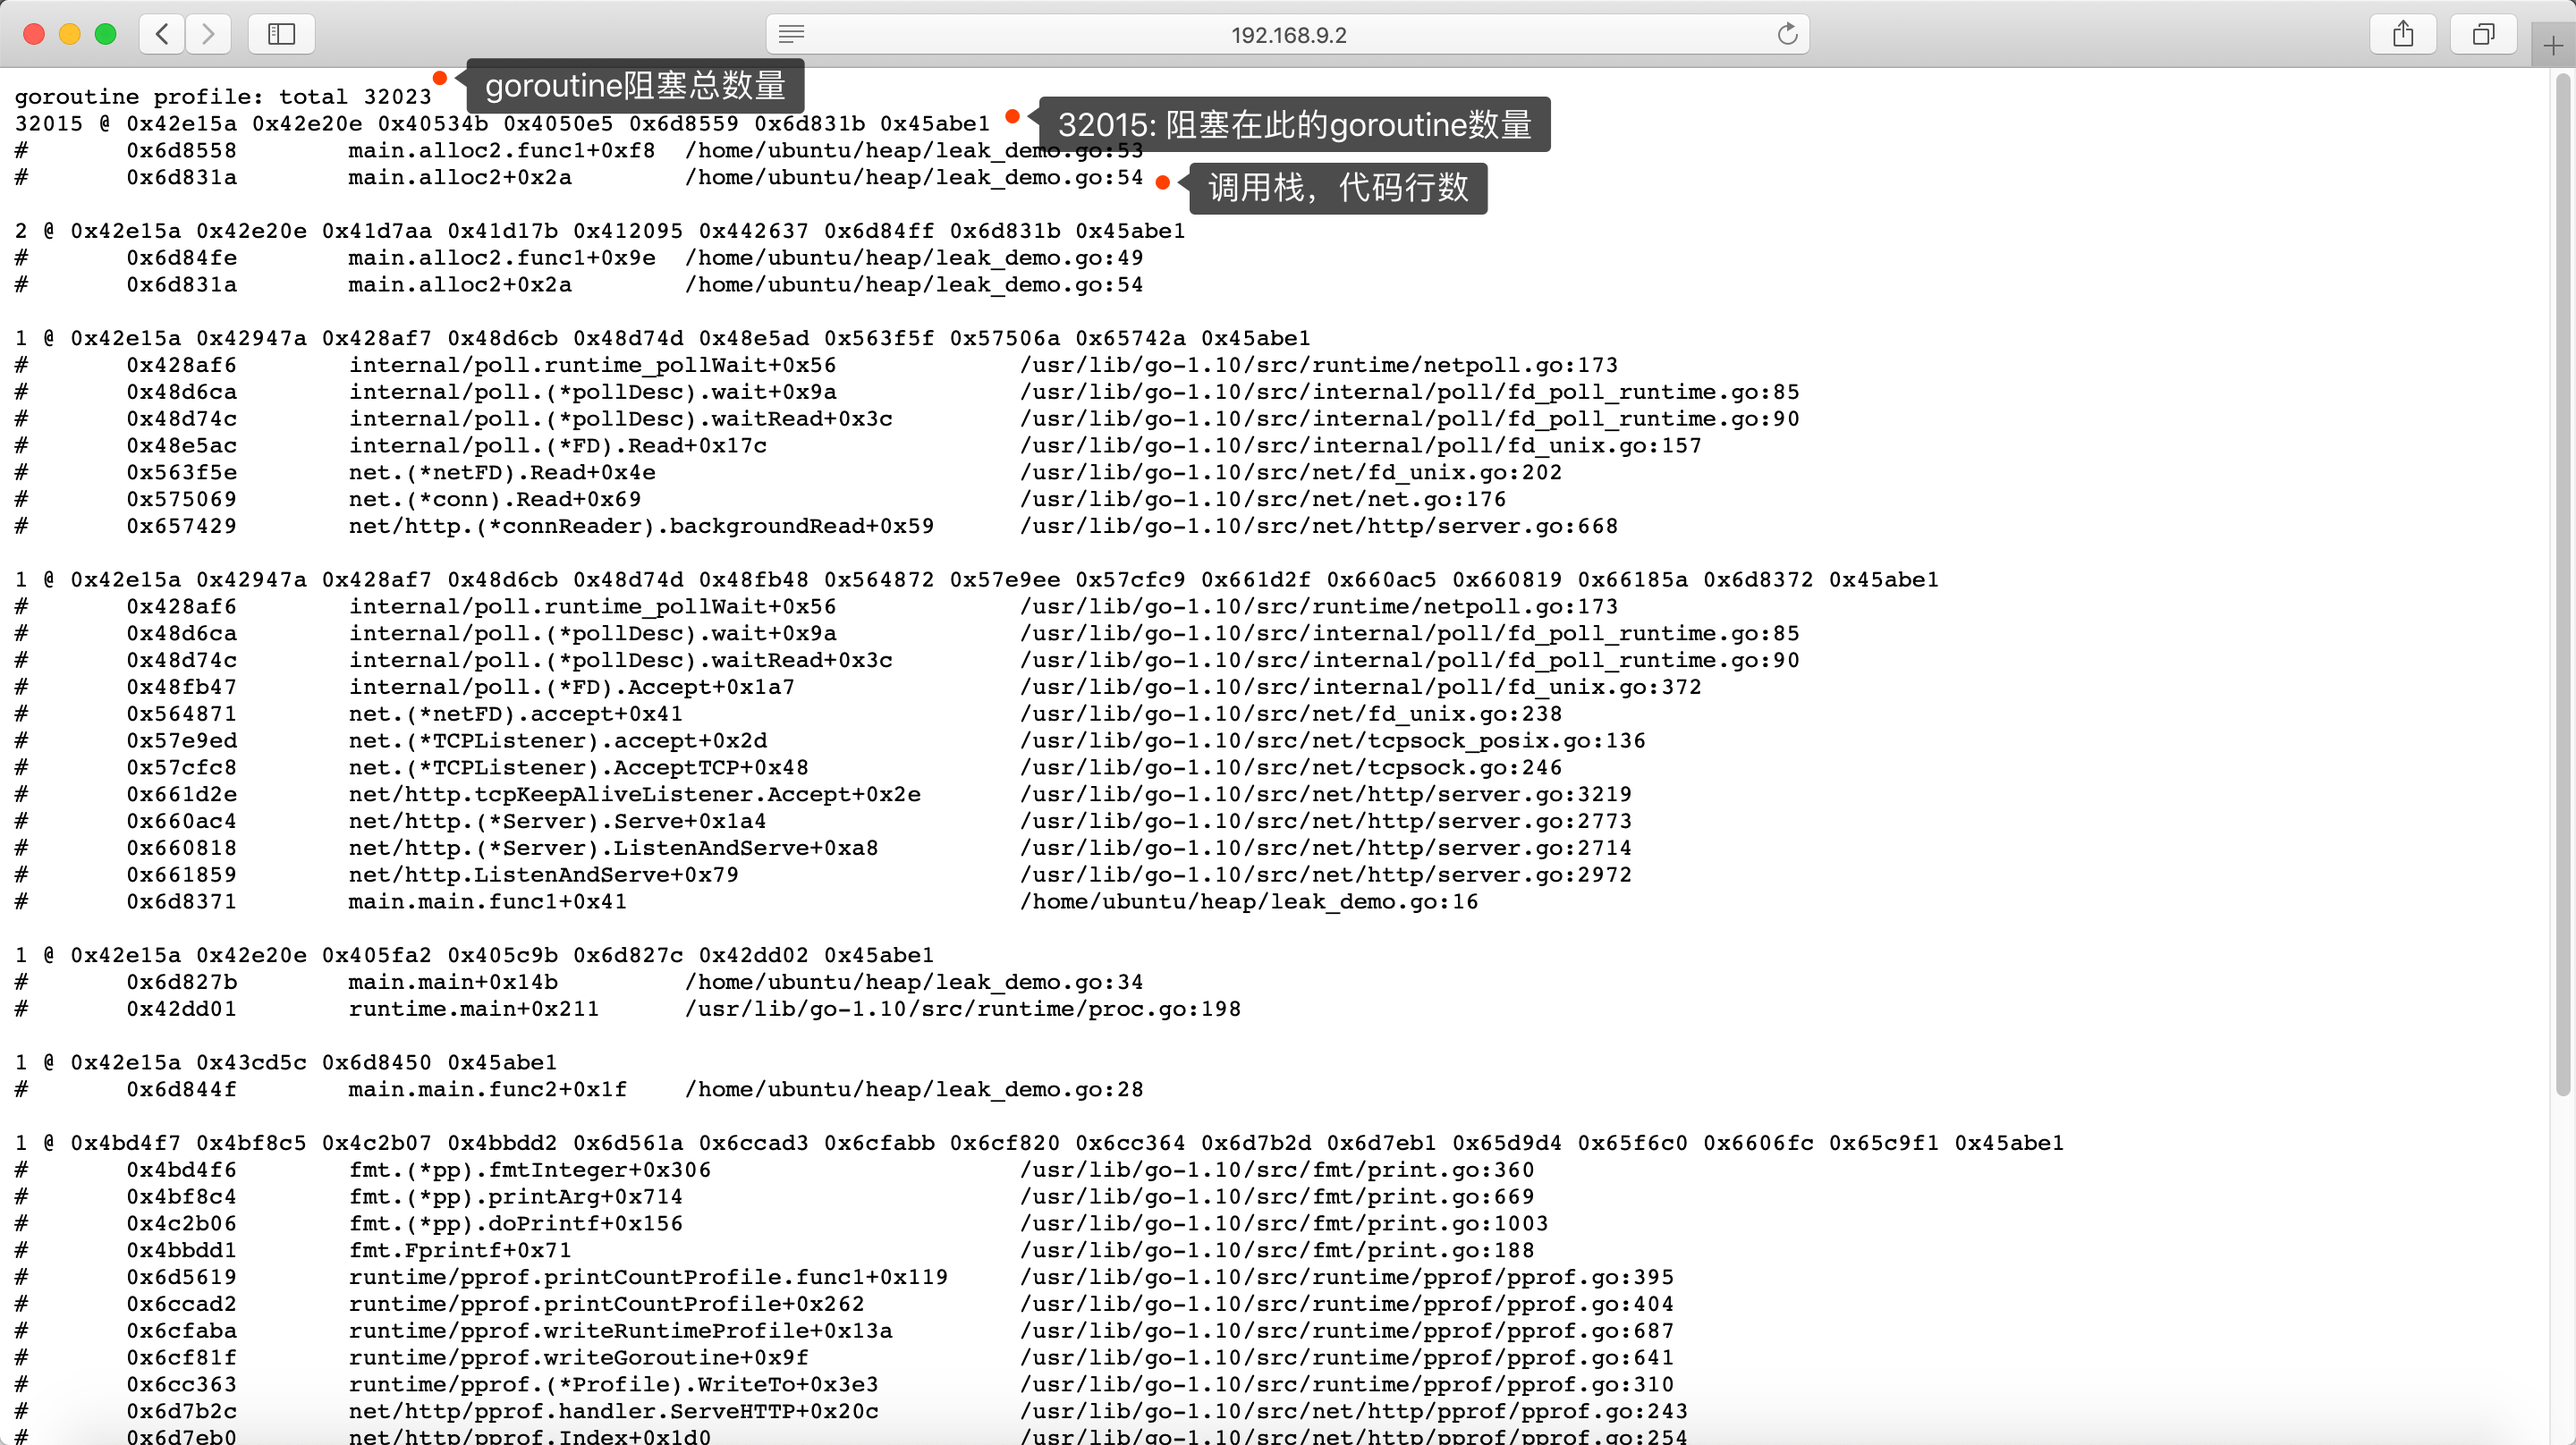
Task: Click 'runtime/pprof.printCountProfile.func1+0x119' entry
Action: tap(648, 1278)
